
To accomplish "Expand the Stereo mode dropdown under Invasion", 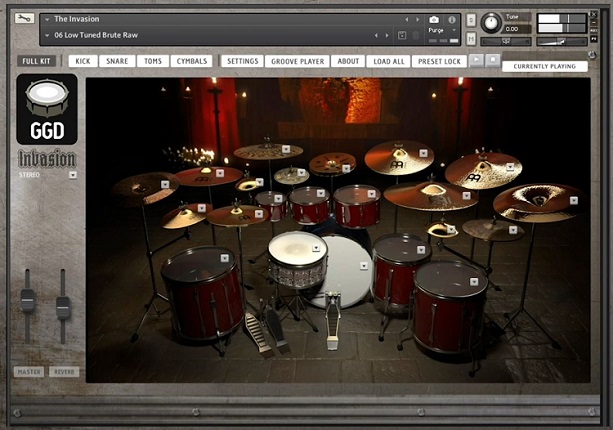I will tap(73, 175).
